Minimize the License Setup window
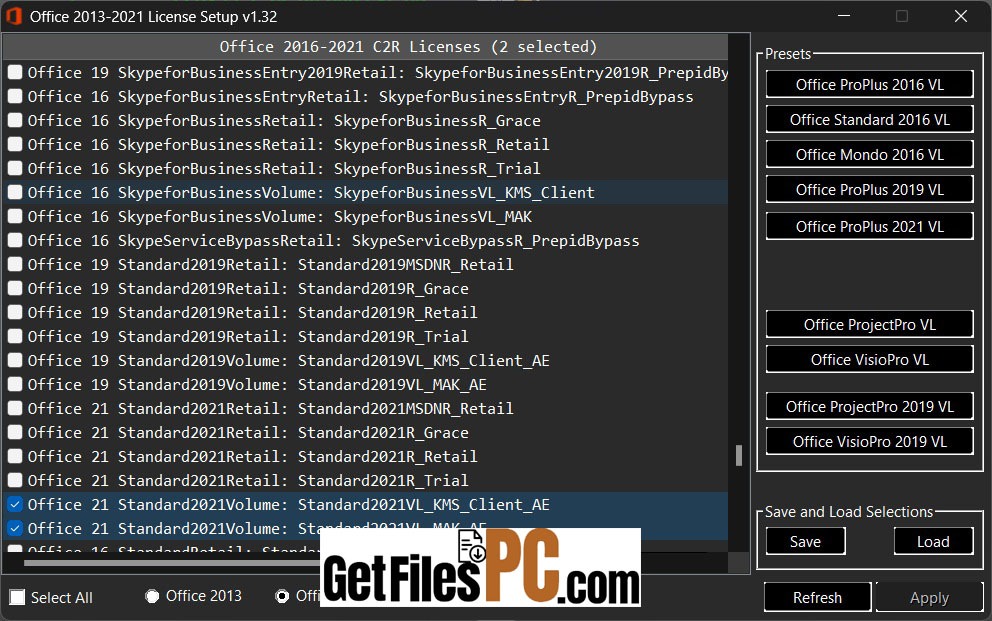This screenshot has height=621, width=992. click(843, 16)
